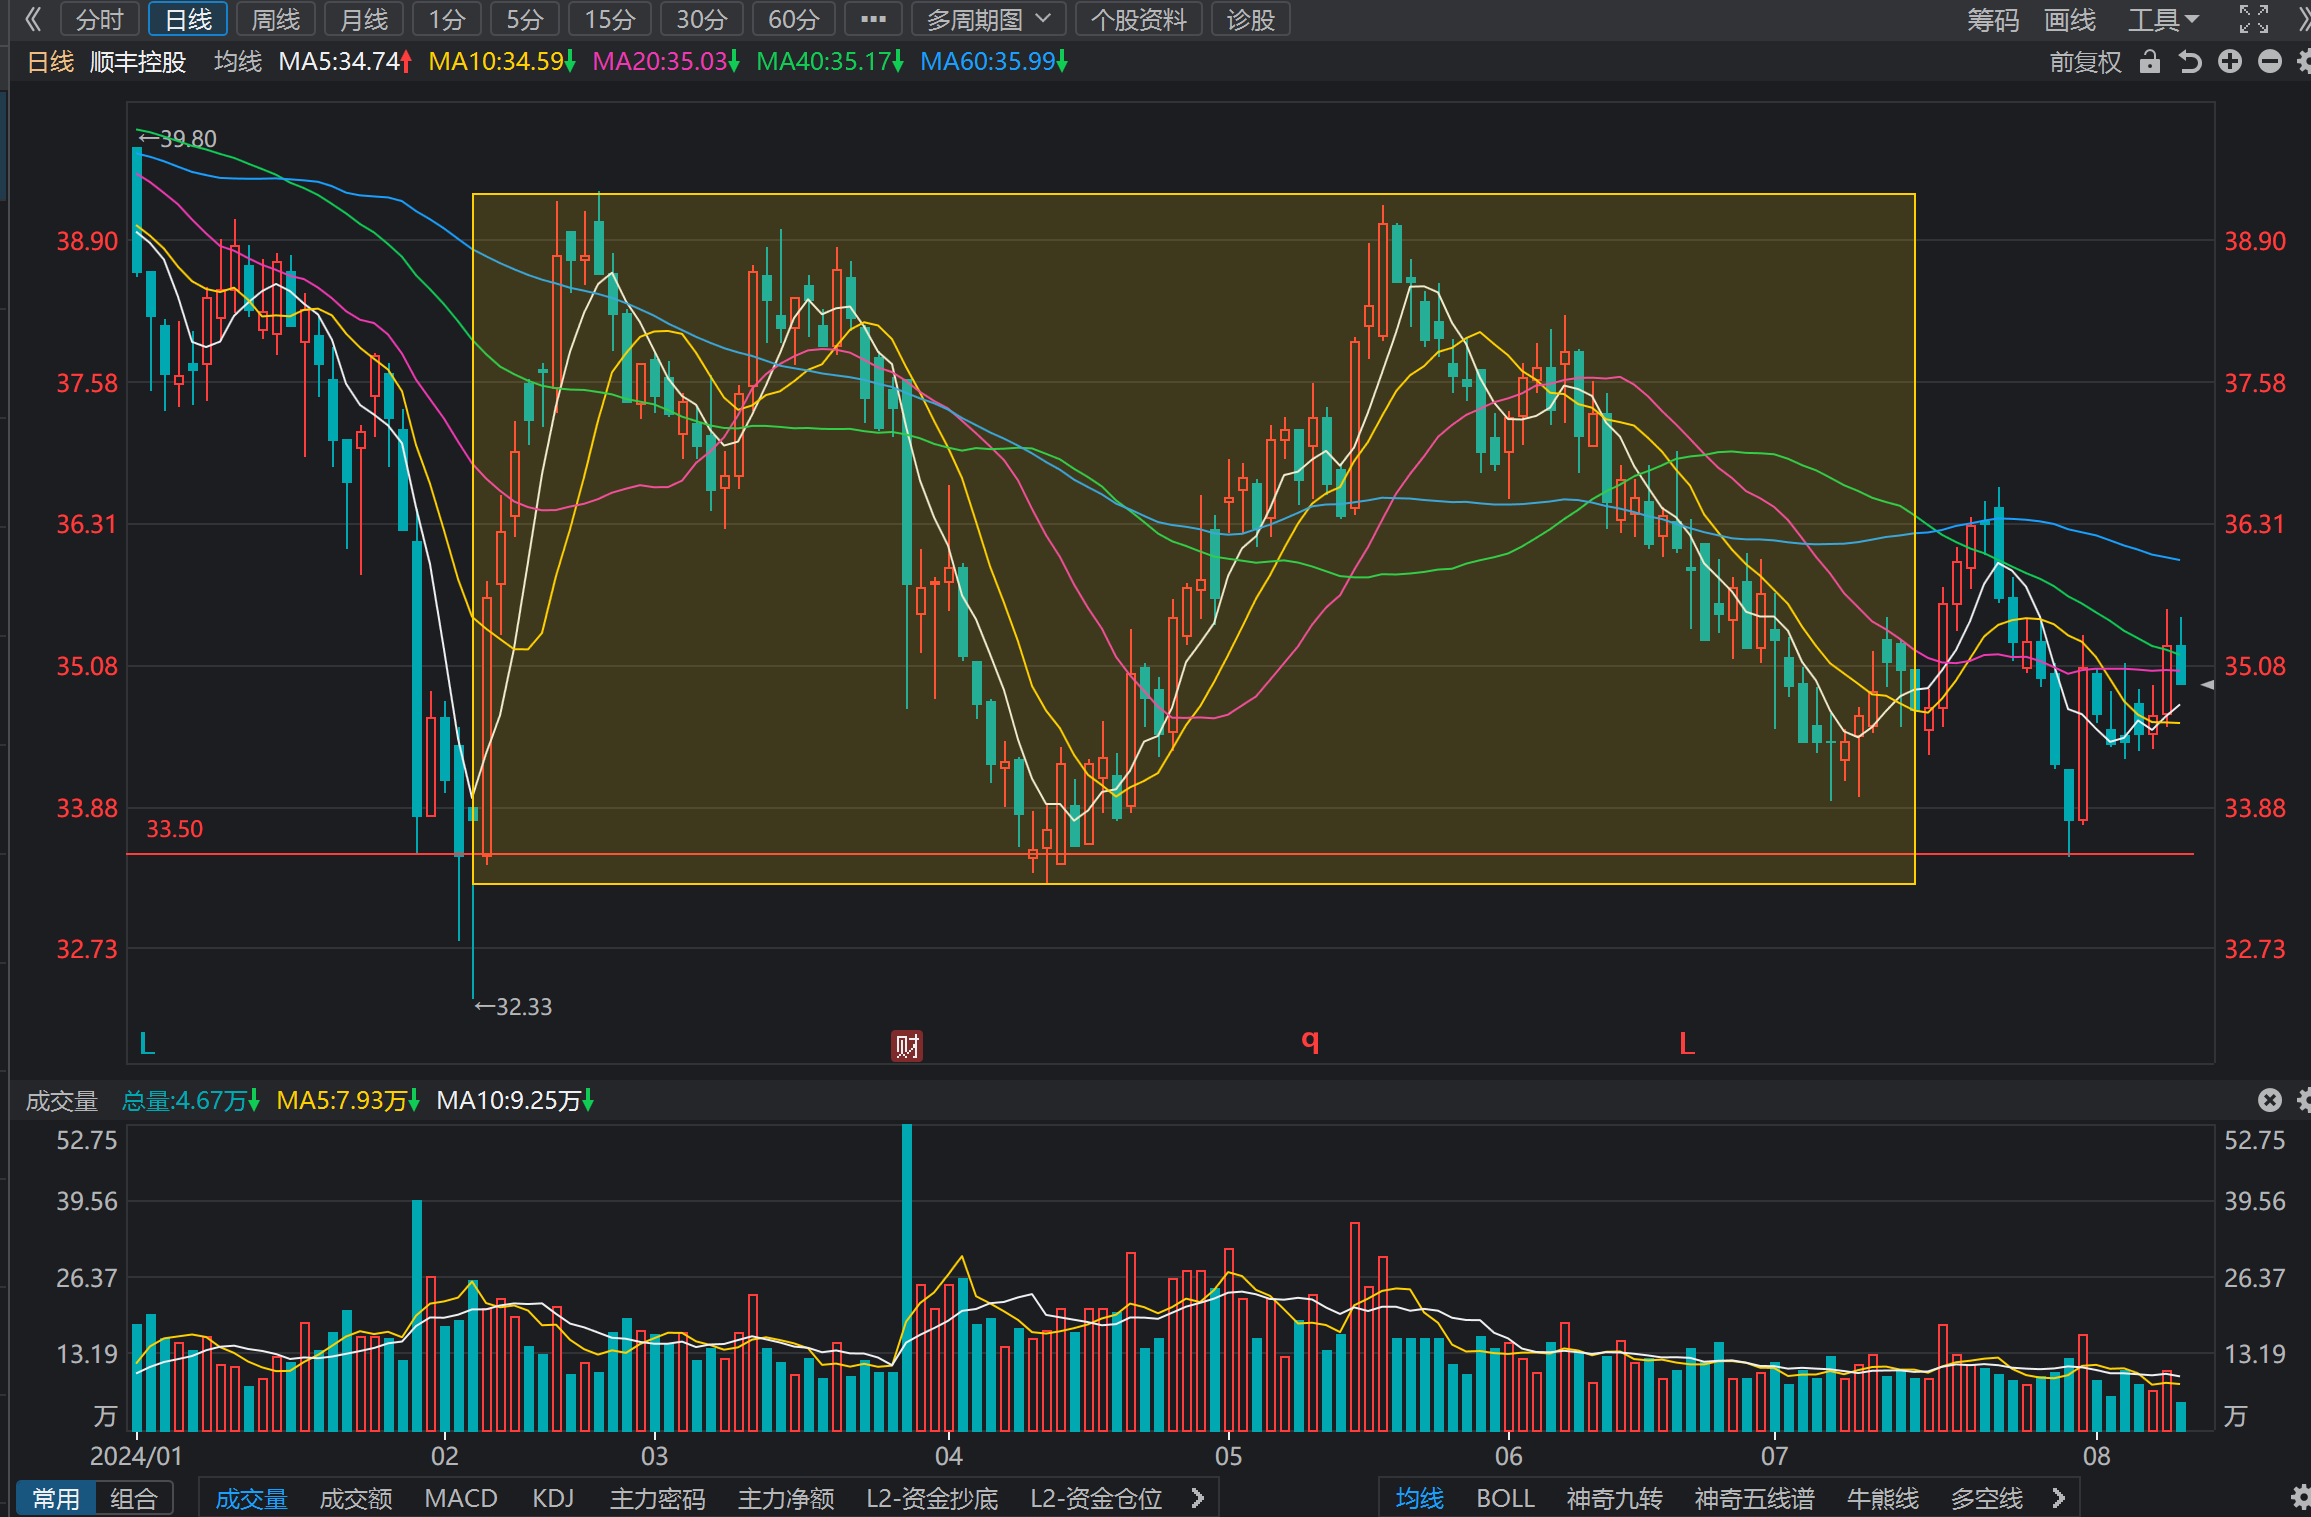Select the 60分 period
This screenshot has height=1517, width=2311.
(794, 19)
